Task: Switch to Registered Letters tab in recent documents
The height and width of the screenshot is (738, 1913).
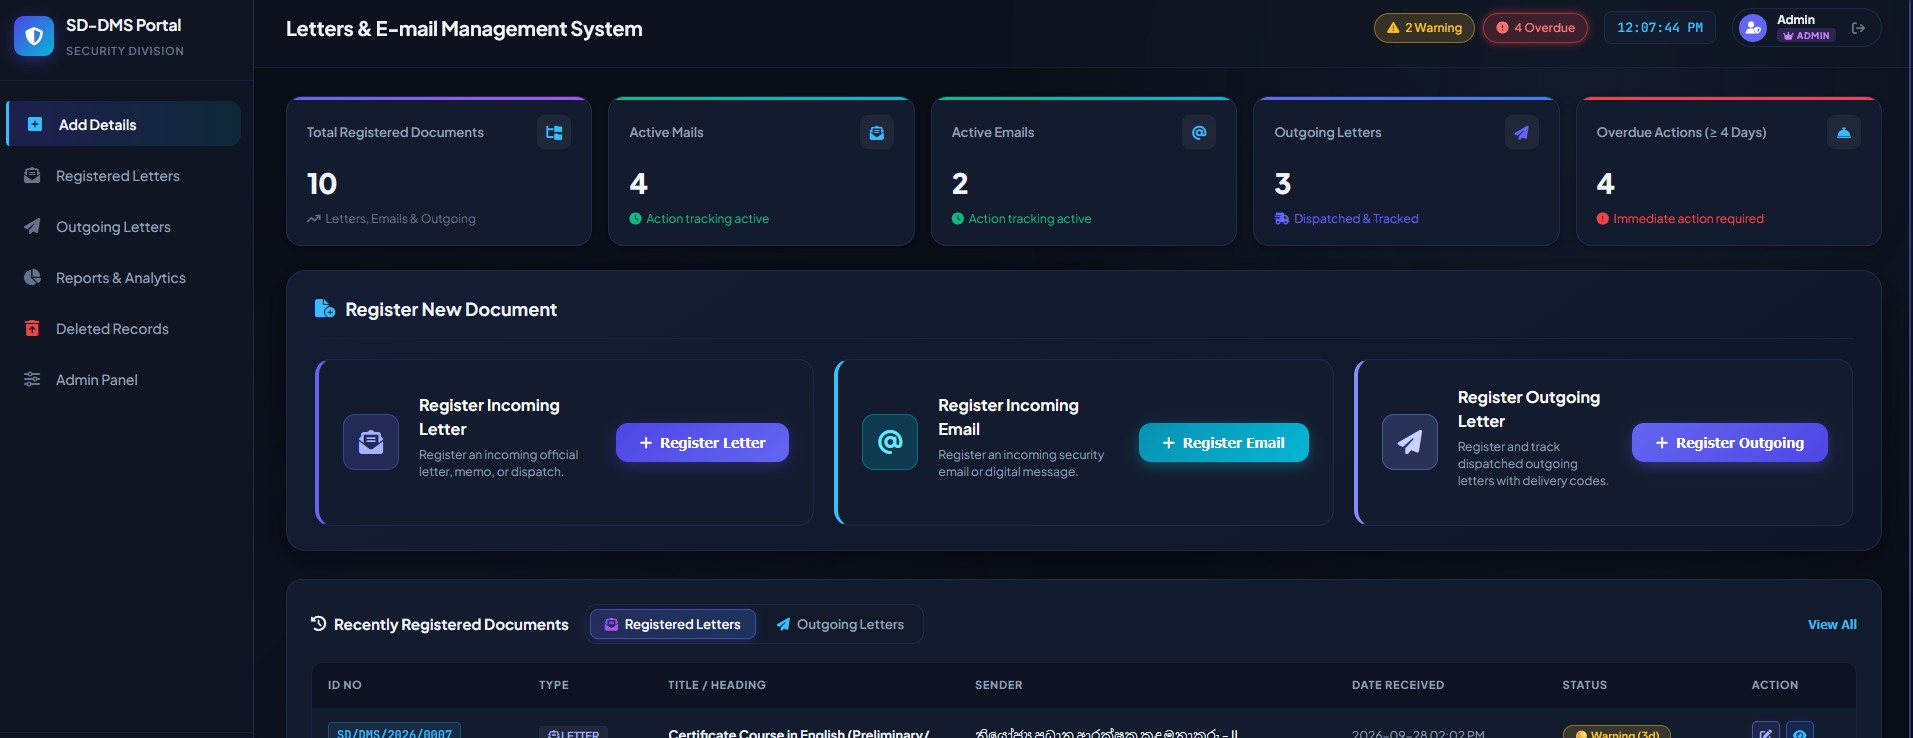Action: coord(673,624)
